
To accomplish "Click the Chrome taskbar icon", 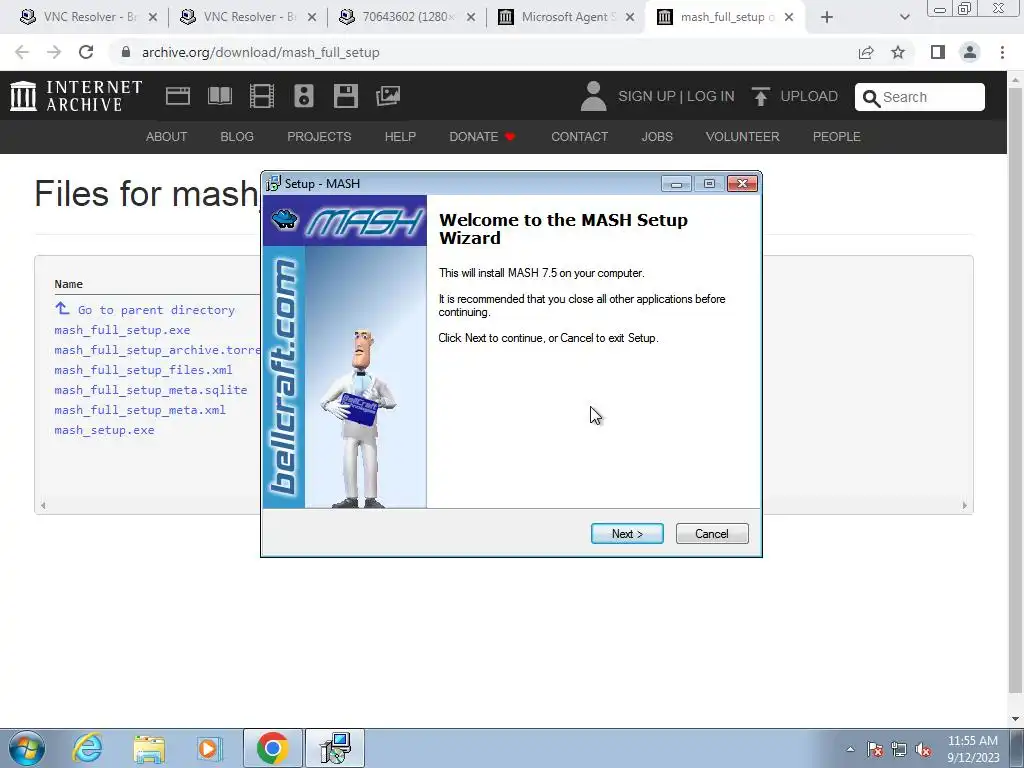I will [x=272, y=748].
